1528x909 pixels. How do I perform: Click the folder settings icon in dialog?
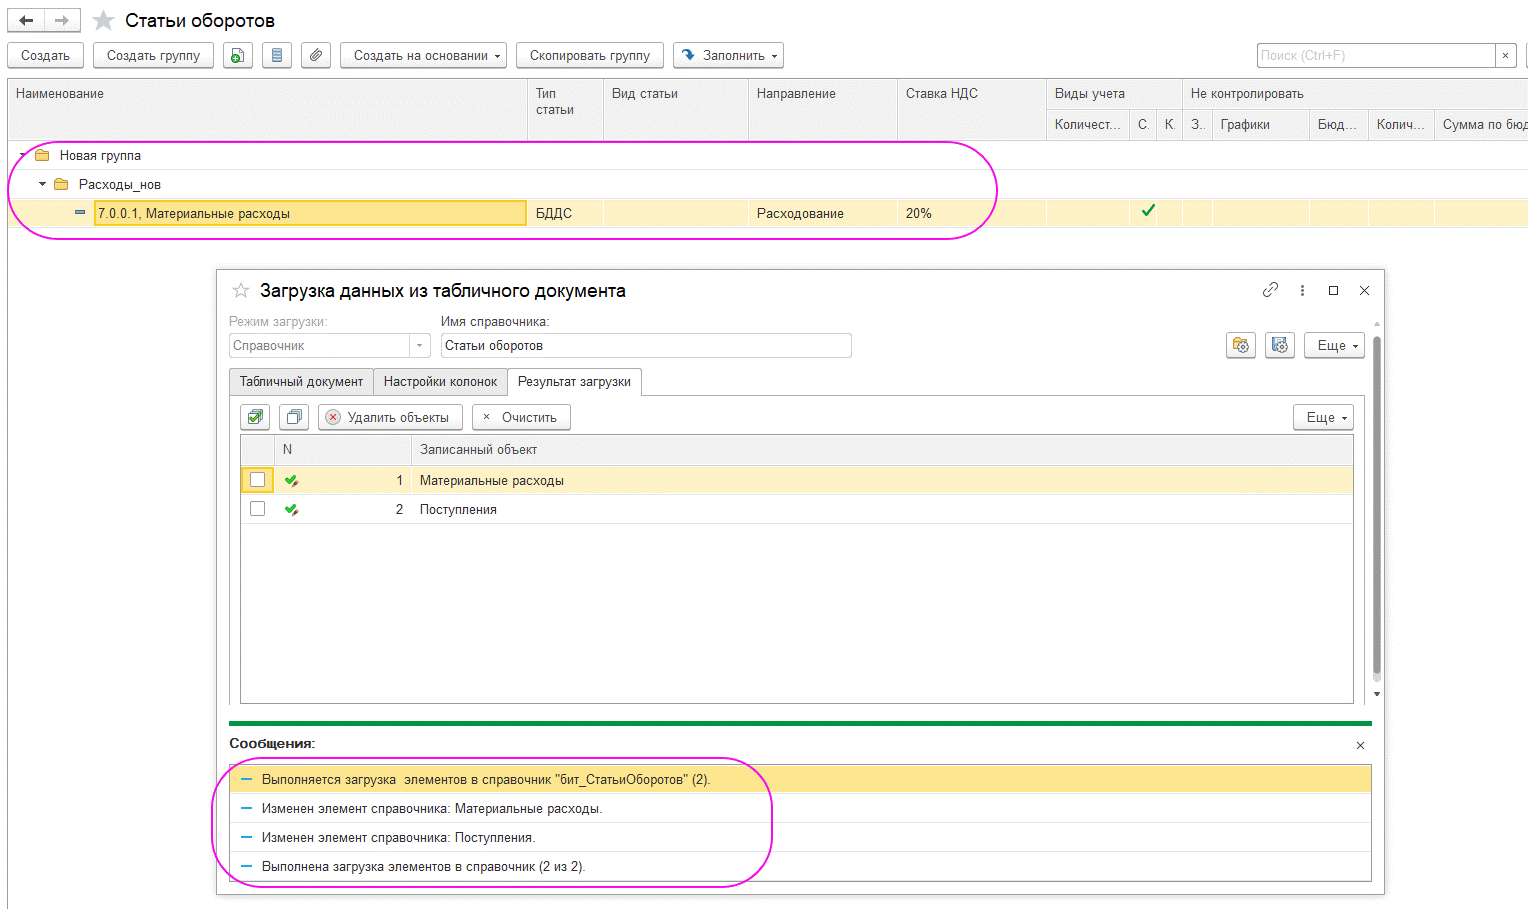[1241, 345]
